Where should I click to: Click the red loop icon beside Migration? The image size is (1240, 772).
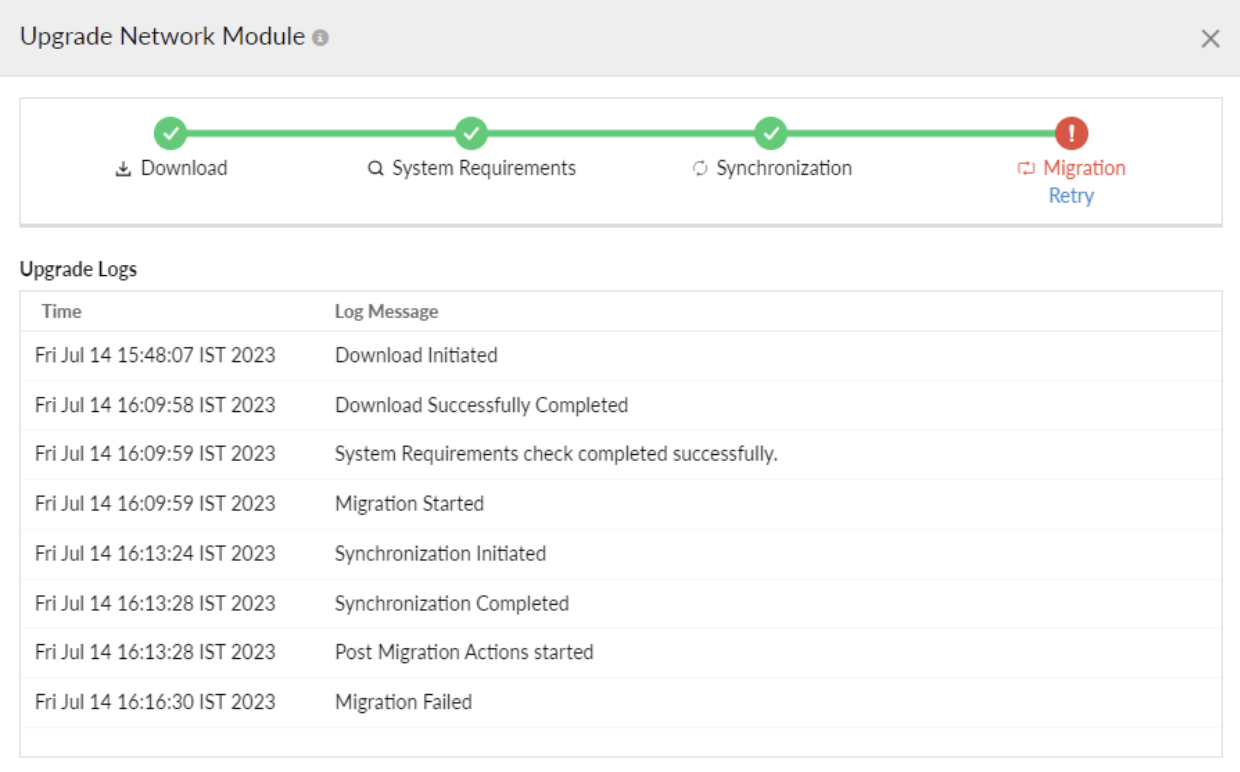pos(1025,169)
